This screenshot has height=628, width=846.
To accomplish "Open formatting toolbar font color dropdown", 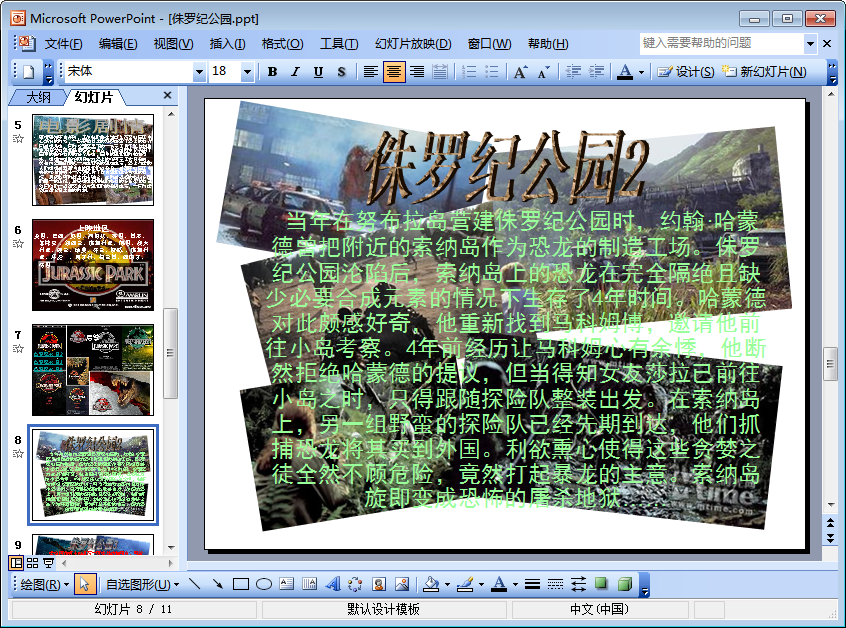I will pyautogui.click(x=642, y=72).
